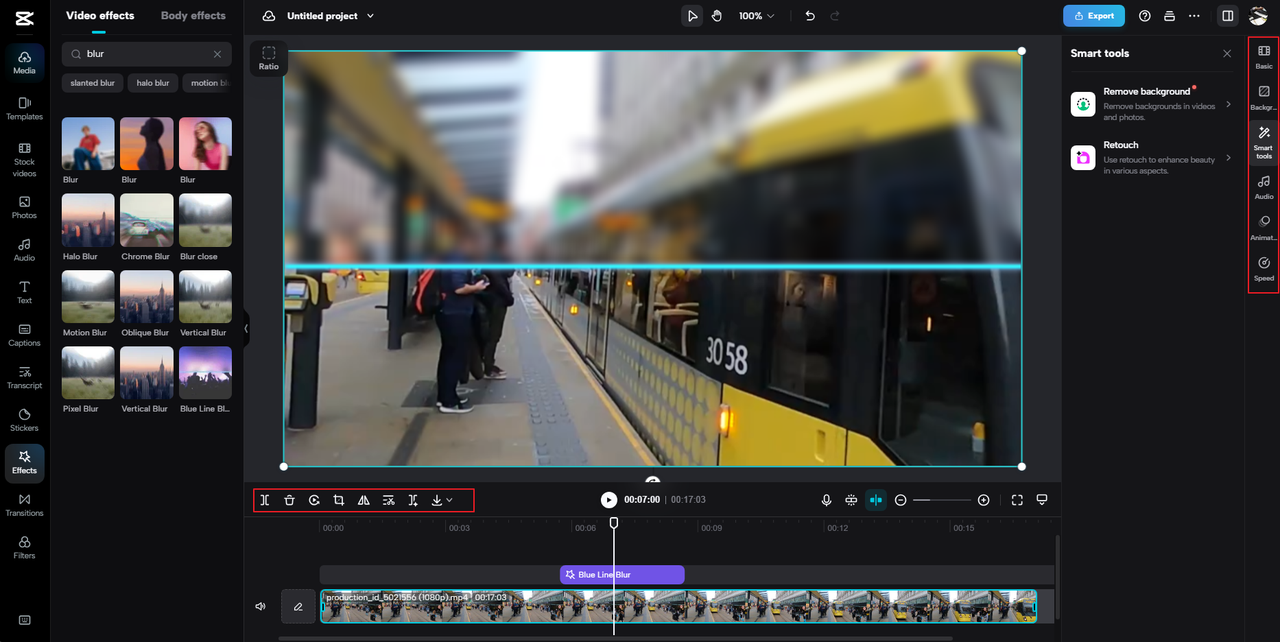This screenshot has width=1280, height=642.
Task: Click the Export button
Action: click(1093, 16)
